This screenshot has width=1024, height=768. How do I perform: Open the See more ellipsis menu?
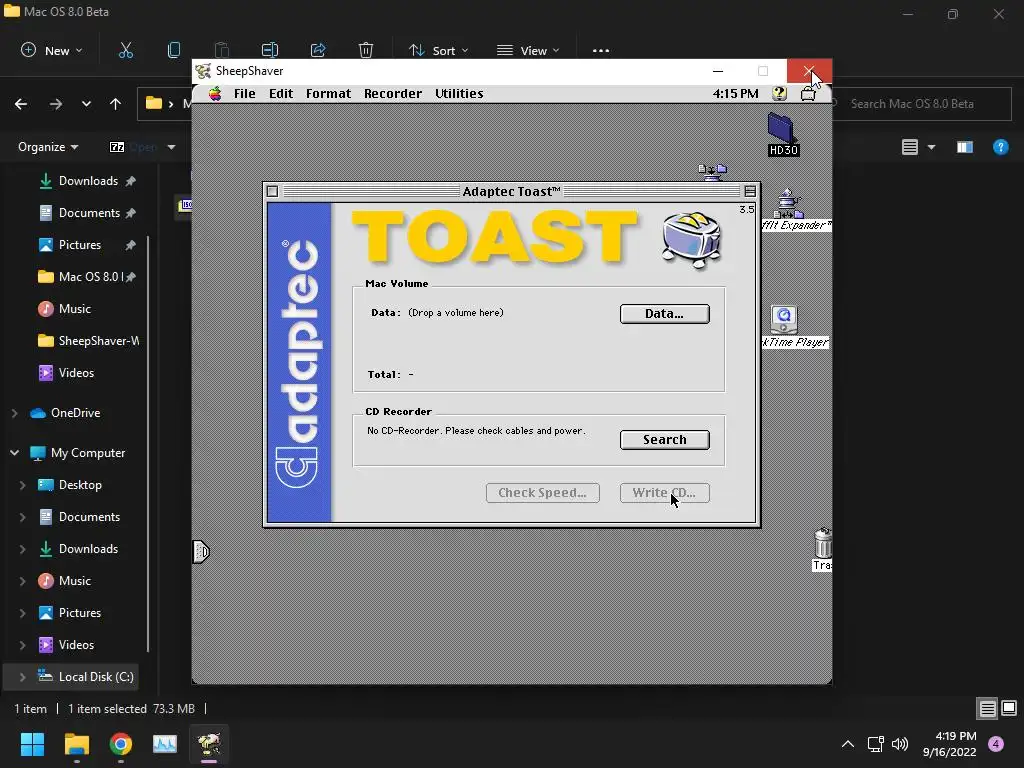[x=600, y=50]
